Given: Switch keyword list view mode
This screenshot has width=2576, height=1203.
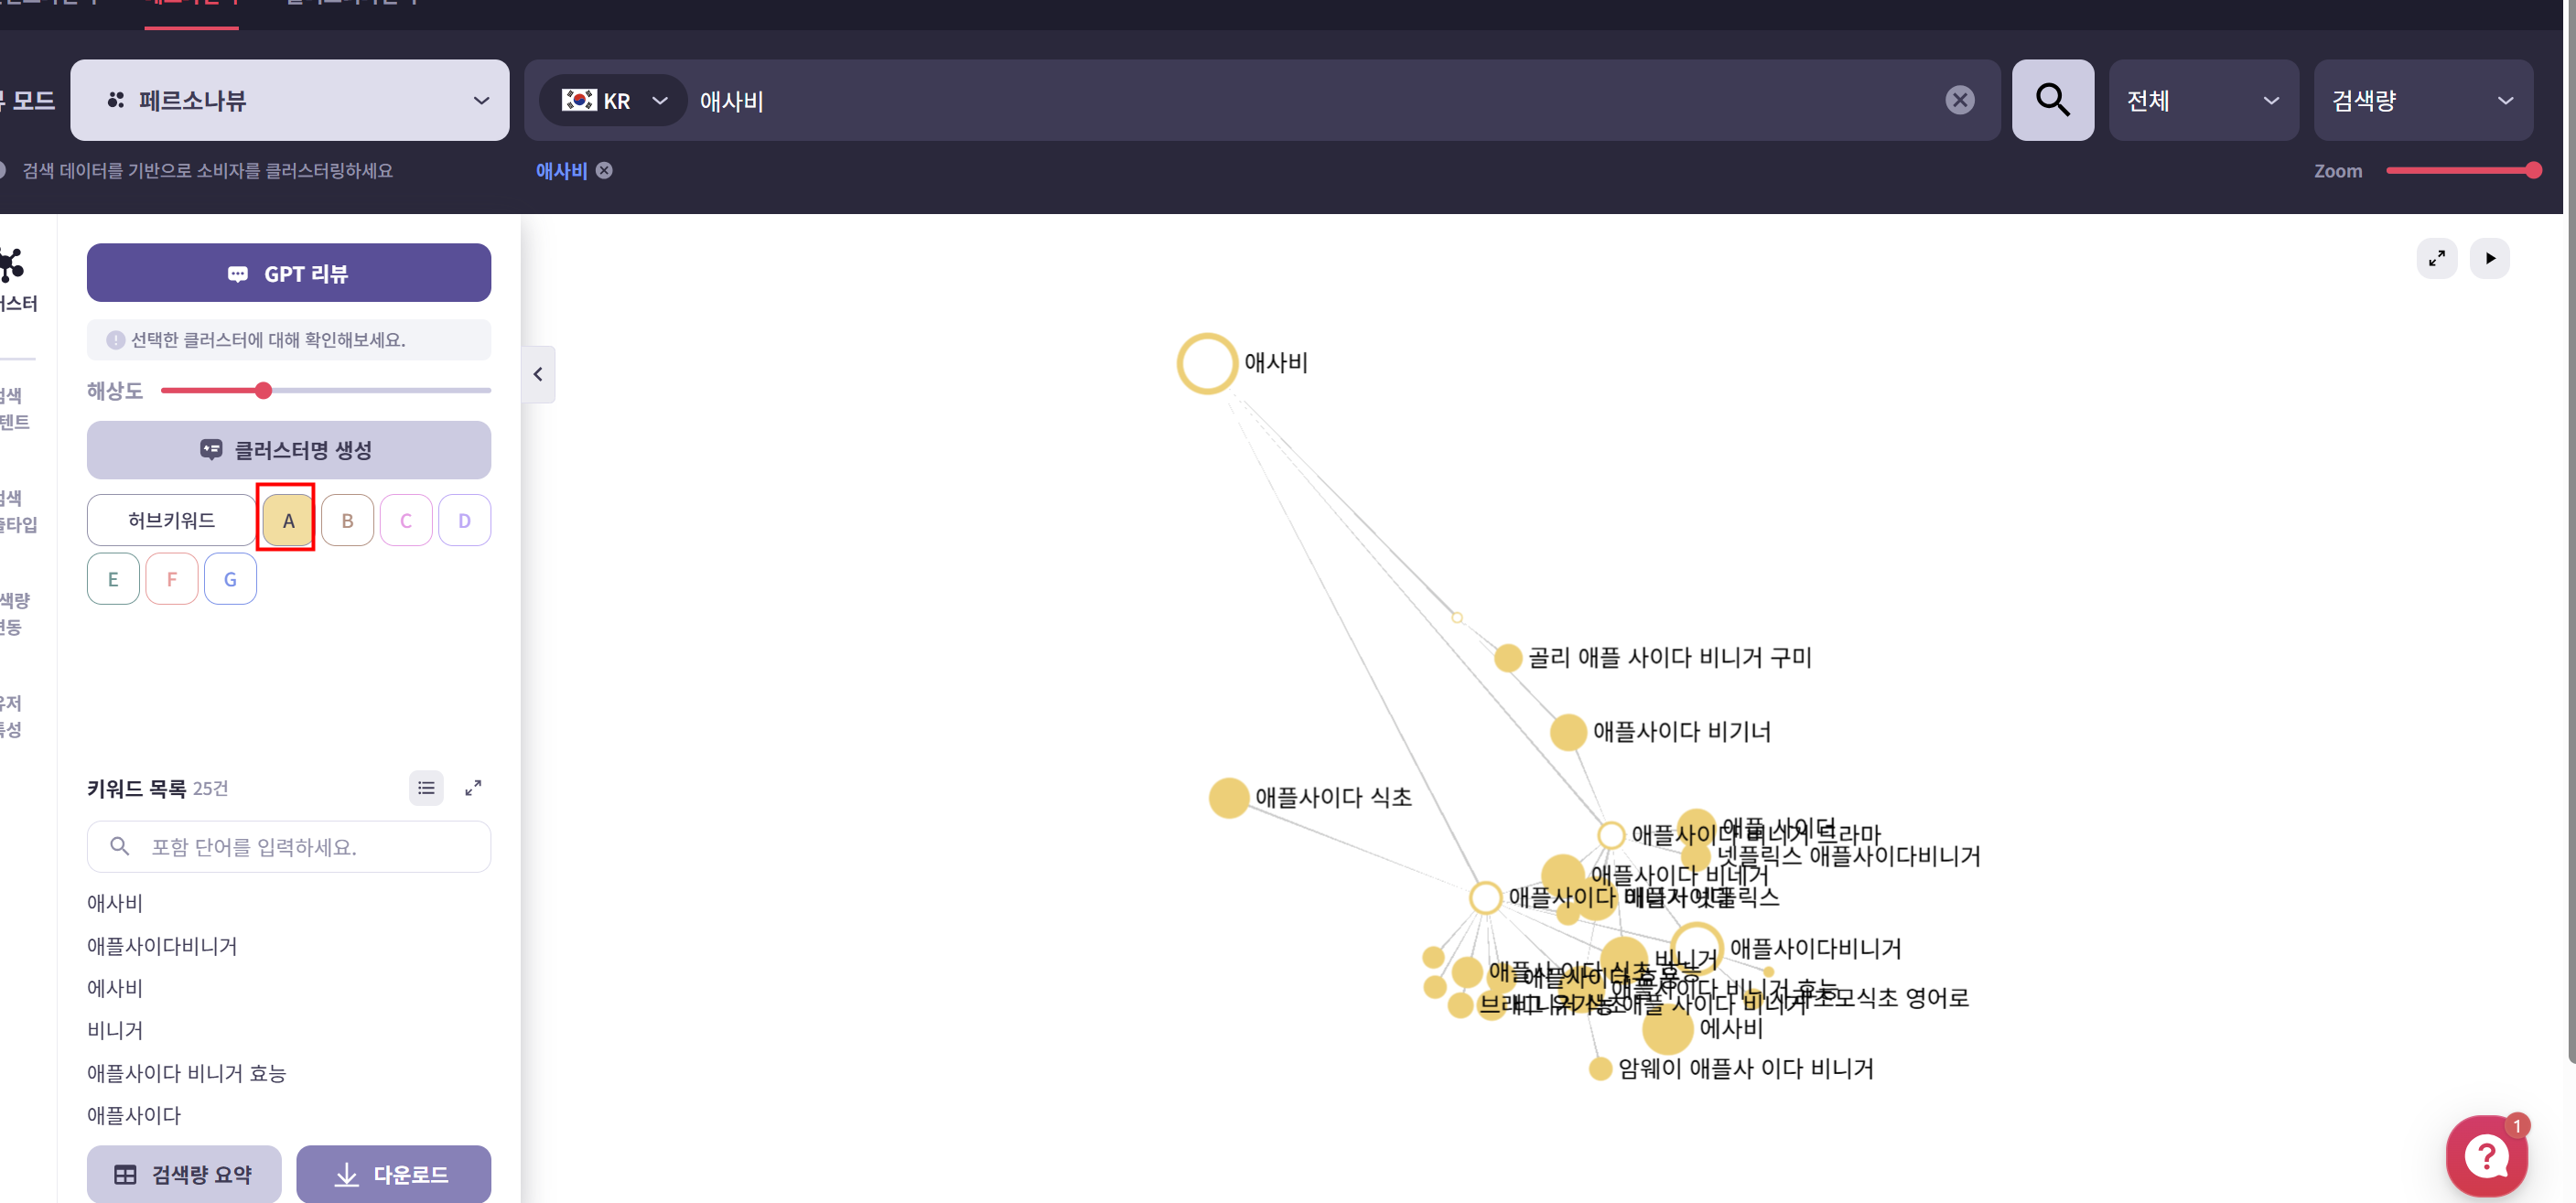Looking at the screenshot, I should pyautogui.click(x=426, y=788).
